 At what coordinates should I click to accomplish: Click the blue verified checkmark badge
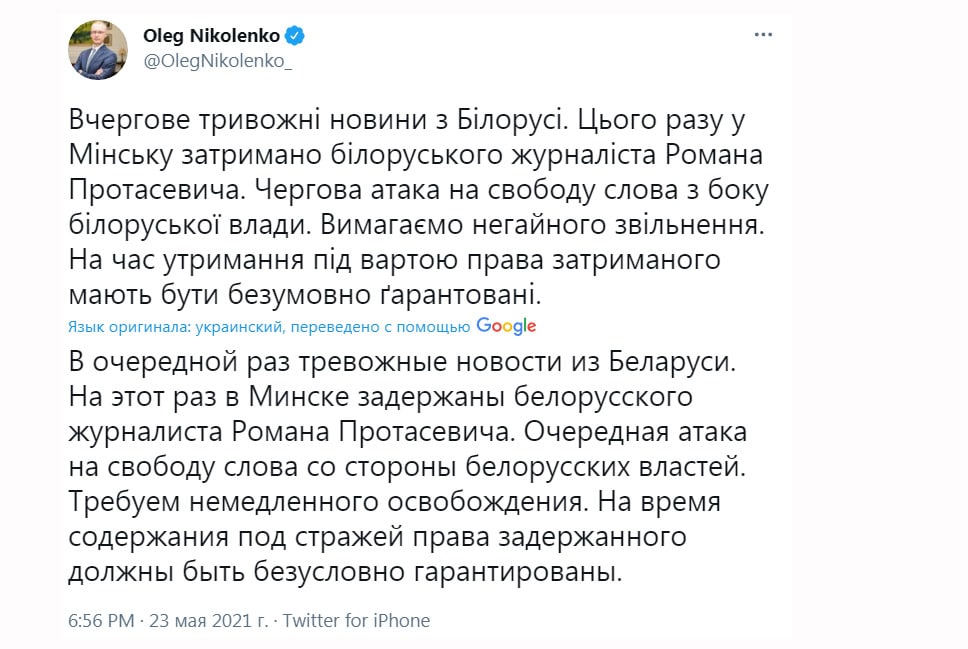coord(296,37)
